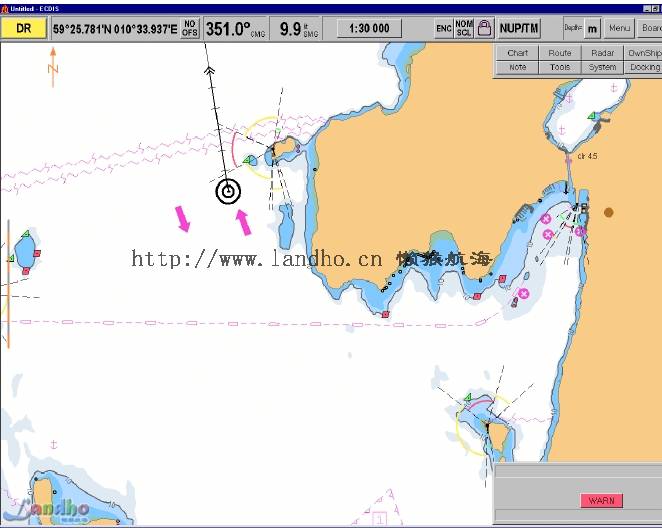The width and height of the screenshot is (662, 528).
Task: Click the 9.9 kt SMG speed readout
Action: click(x=298, y=29)
